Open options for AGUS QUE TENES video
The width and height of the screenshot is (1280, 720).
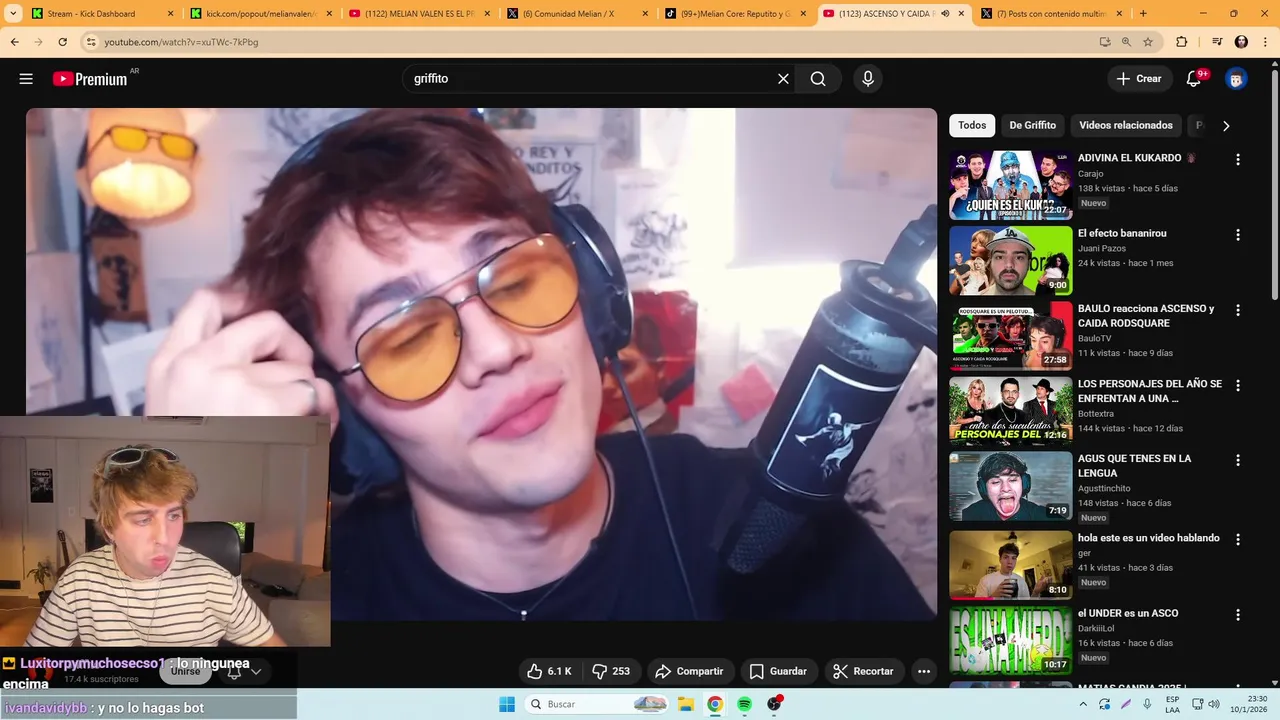coord(1238,460)
